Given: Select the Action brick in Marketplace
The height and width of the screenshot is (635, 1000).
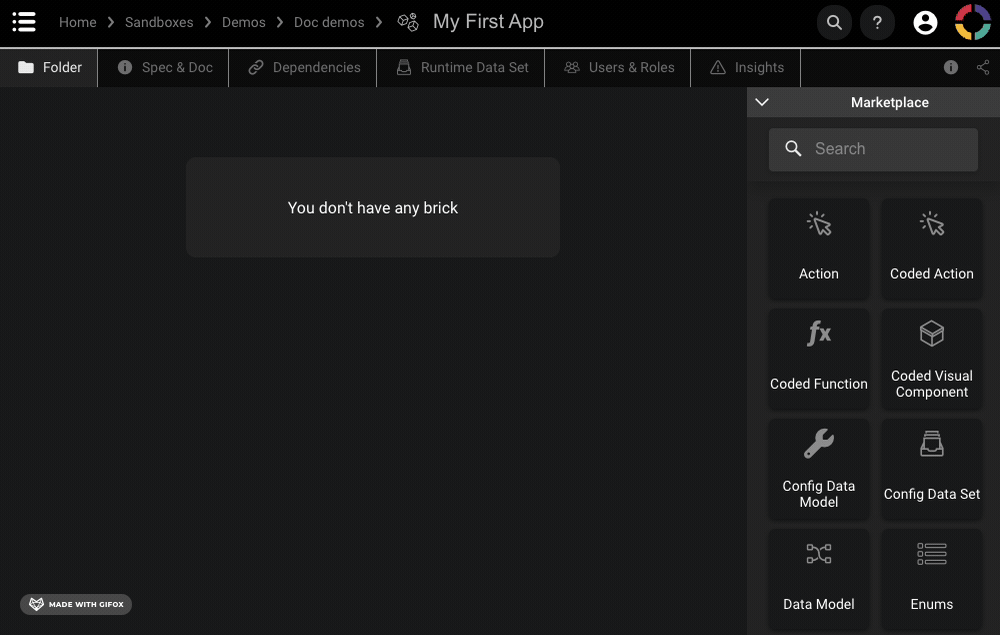Looking at the screenshot, I should 818,248.
